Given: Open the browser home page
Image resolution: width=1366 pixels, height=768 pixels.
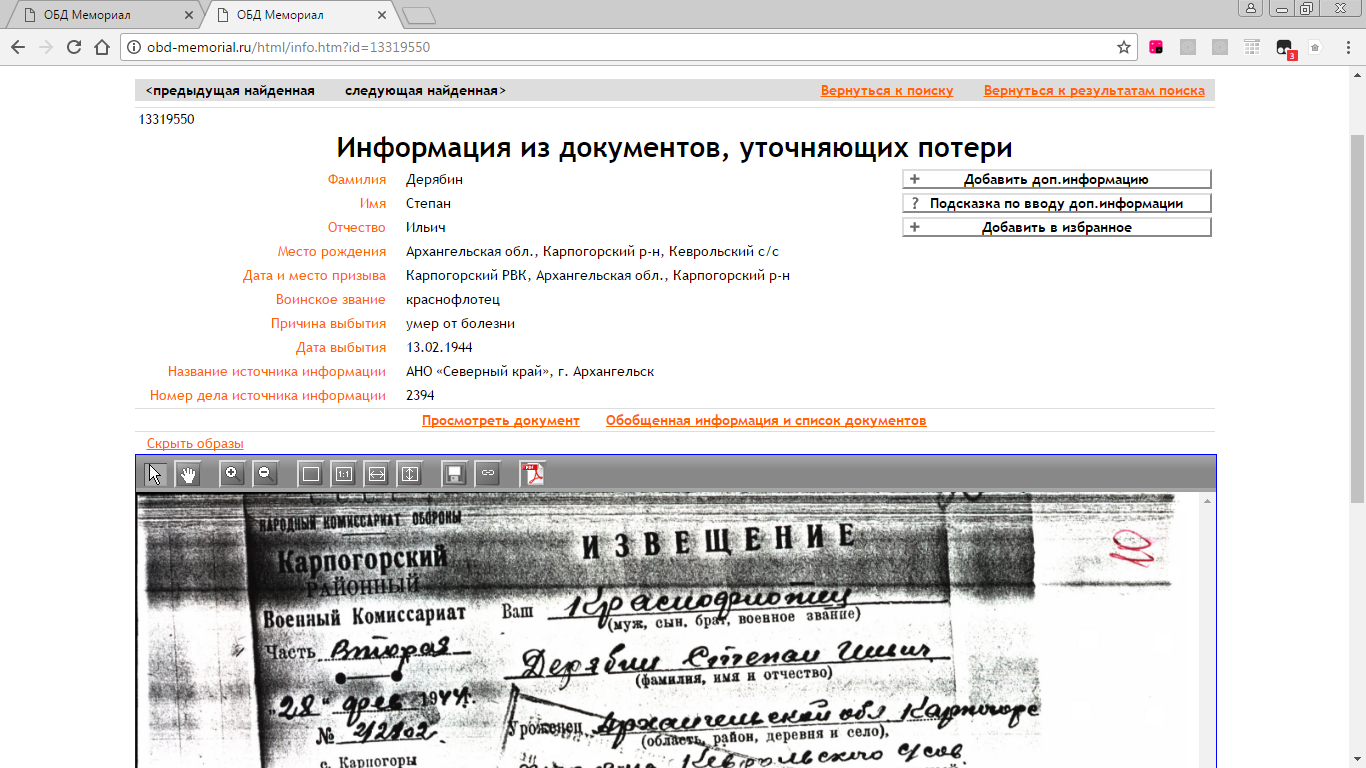Looking at the screenshot, I should coord(101,47).
